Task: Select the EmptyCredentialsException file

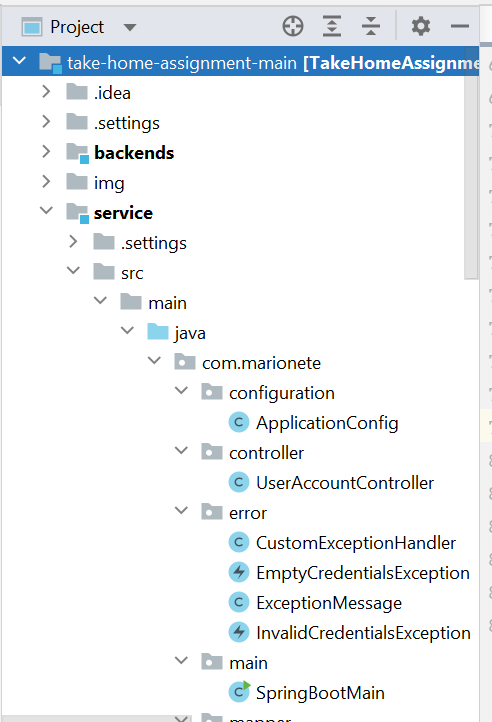Action: [x=363, y=573]
